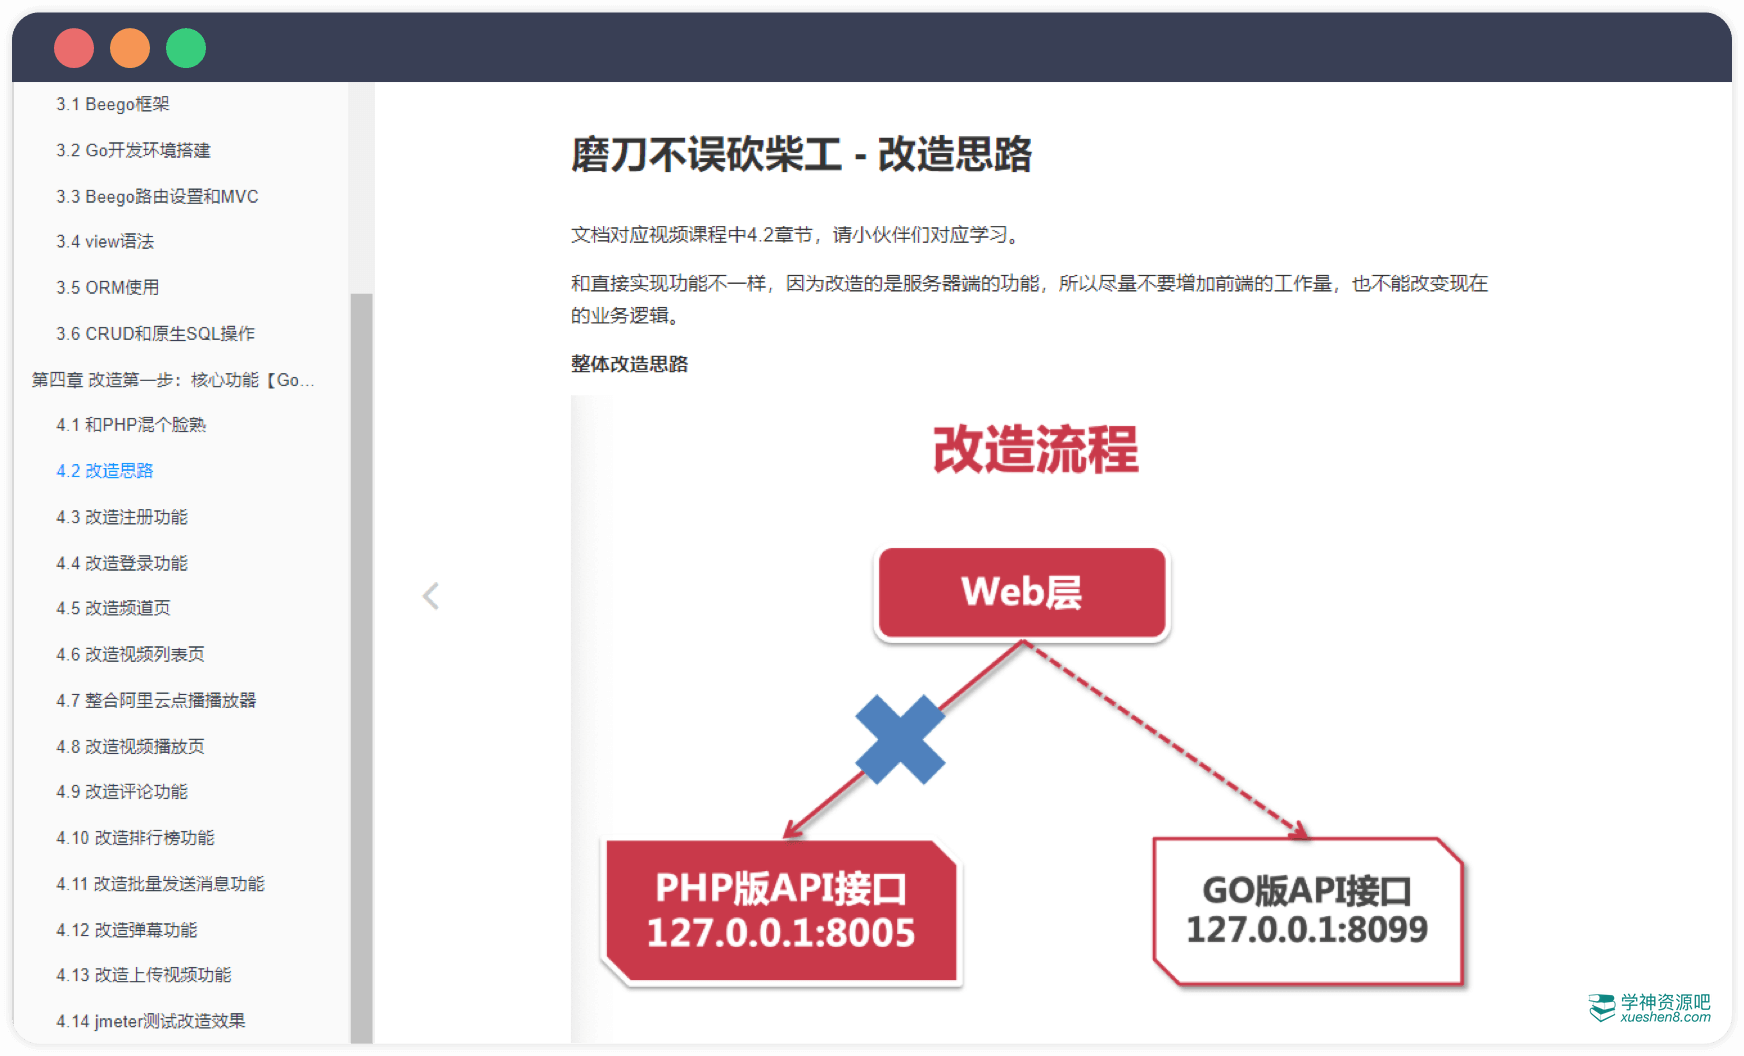Expand chapter 第四章 改造第一步 heading
The image size is (1744, 1056).
click(172, 380)
